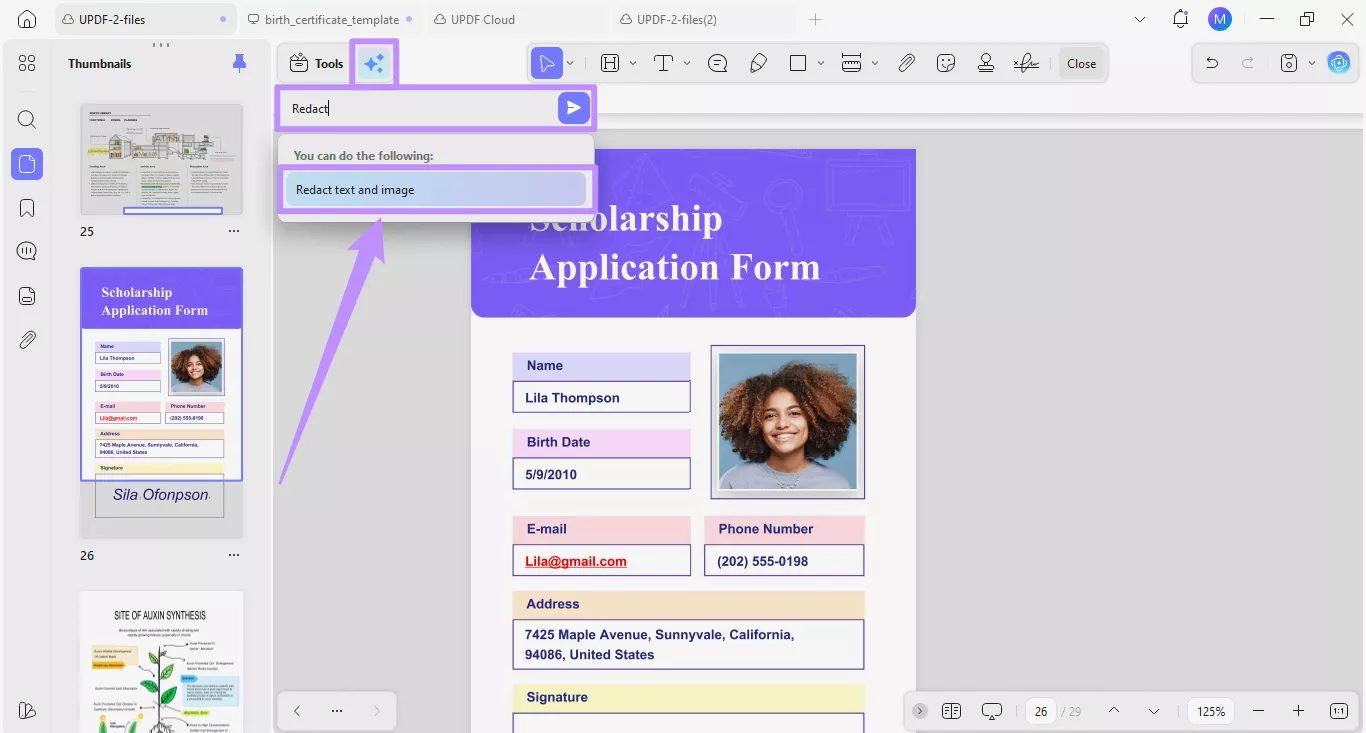Viewport: 1366px width, 733px height.
Task: Open the comment note tool
Action: click(x=717, y=64)
